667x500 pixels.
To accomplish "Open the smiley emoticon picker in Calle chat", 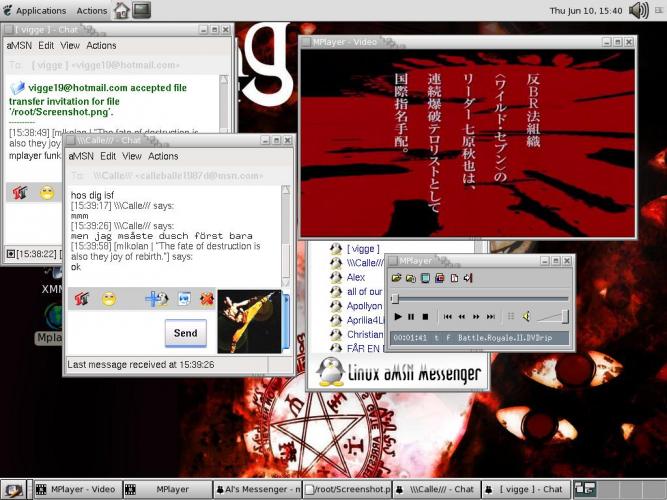I will coord(109,298).
